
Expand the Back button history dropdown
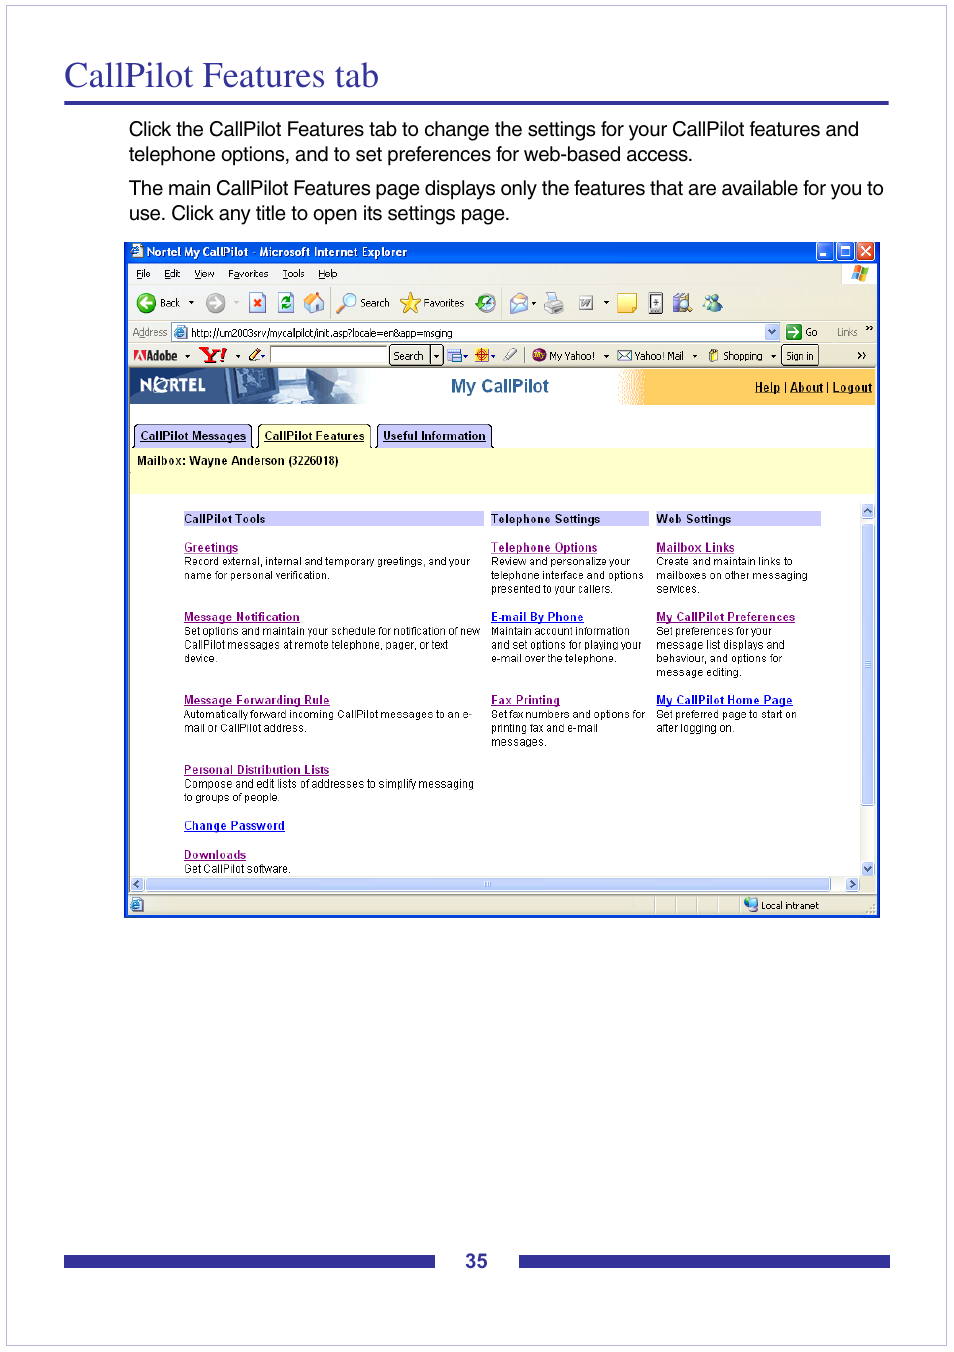pyautogui.click(x=191, y=303)
